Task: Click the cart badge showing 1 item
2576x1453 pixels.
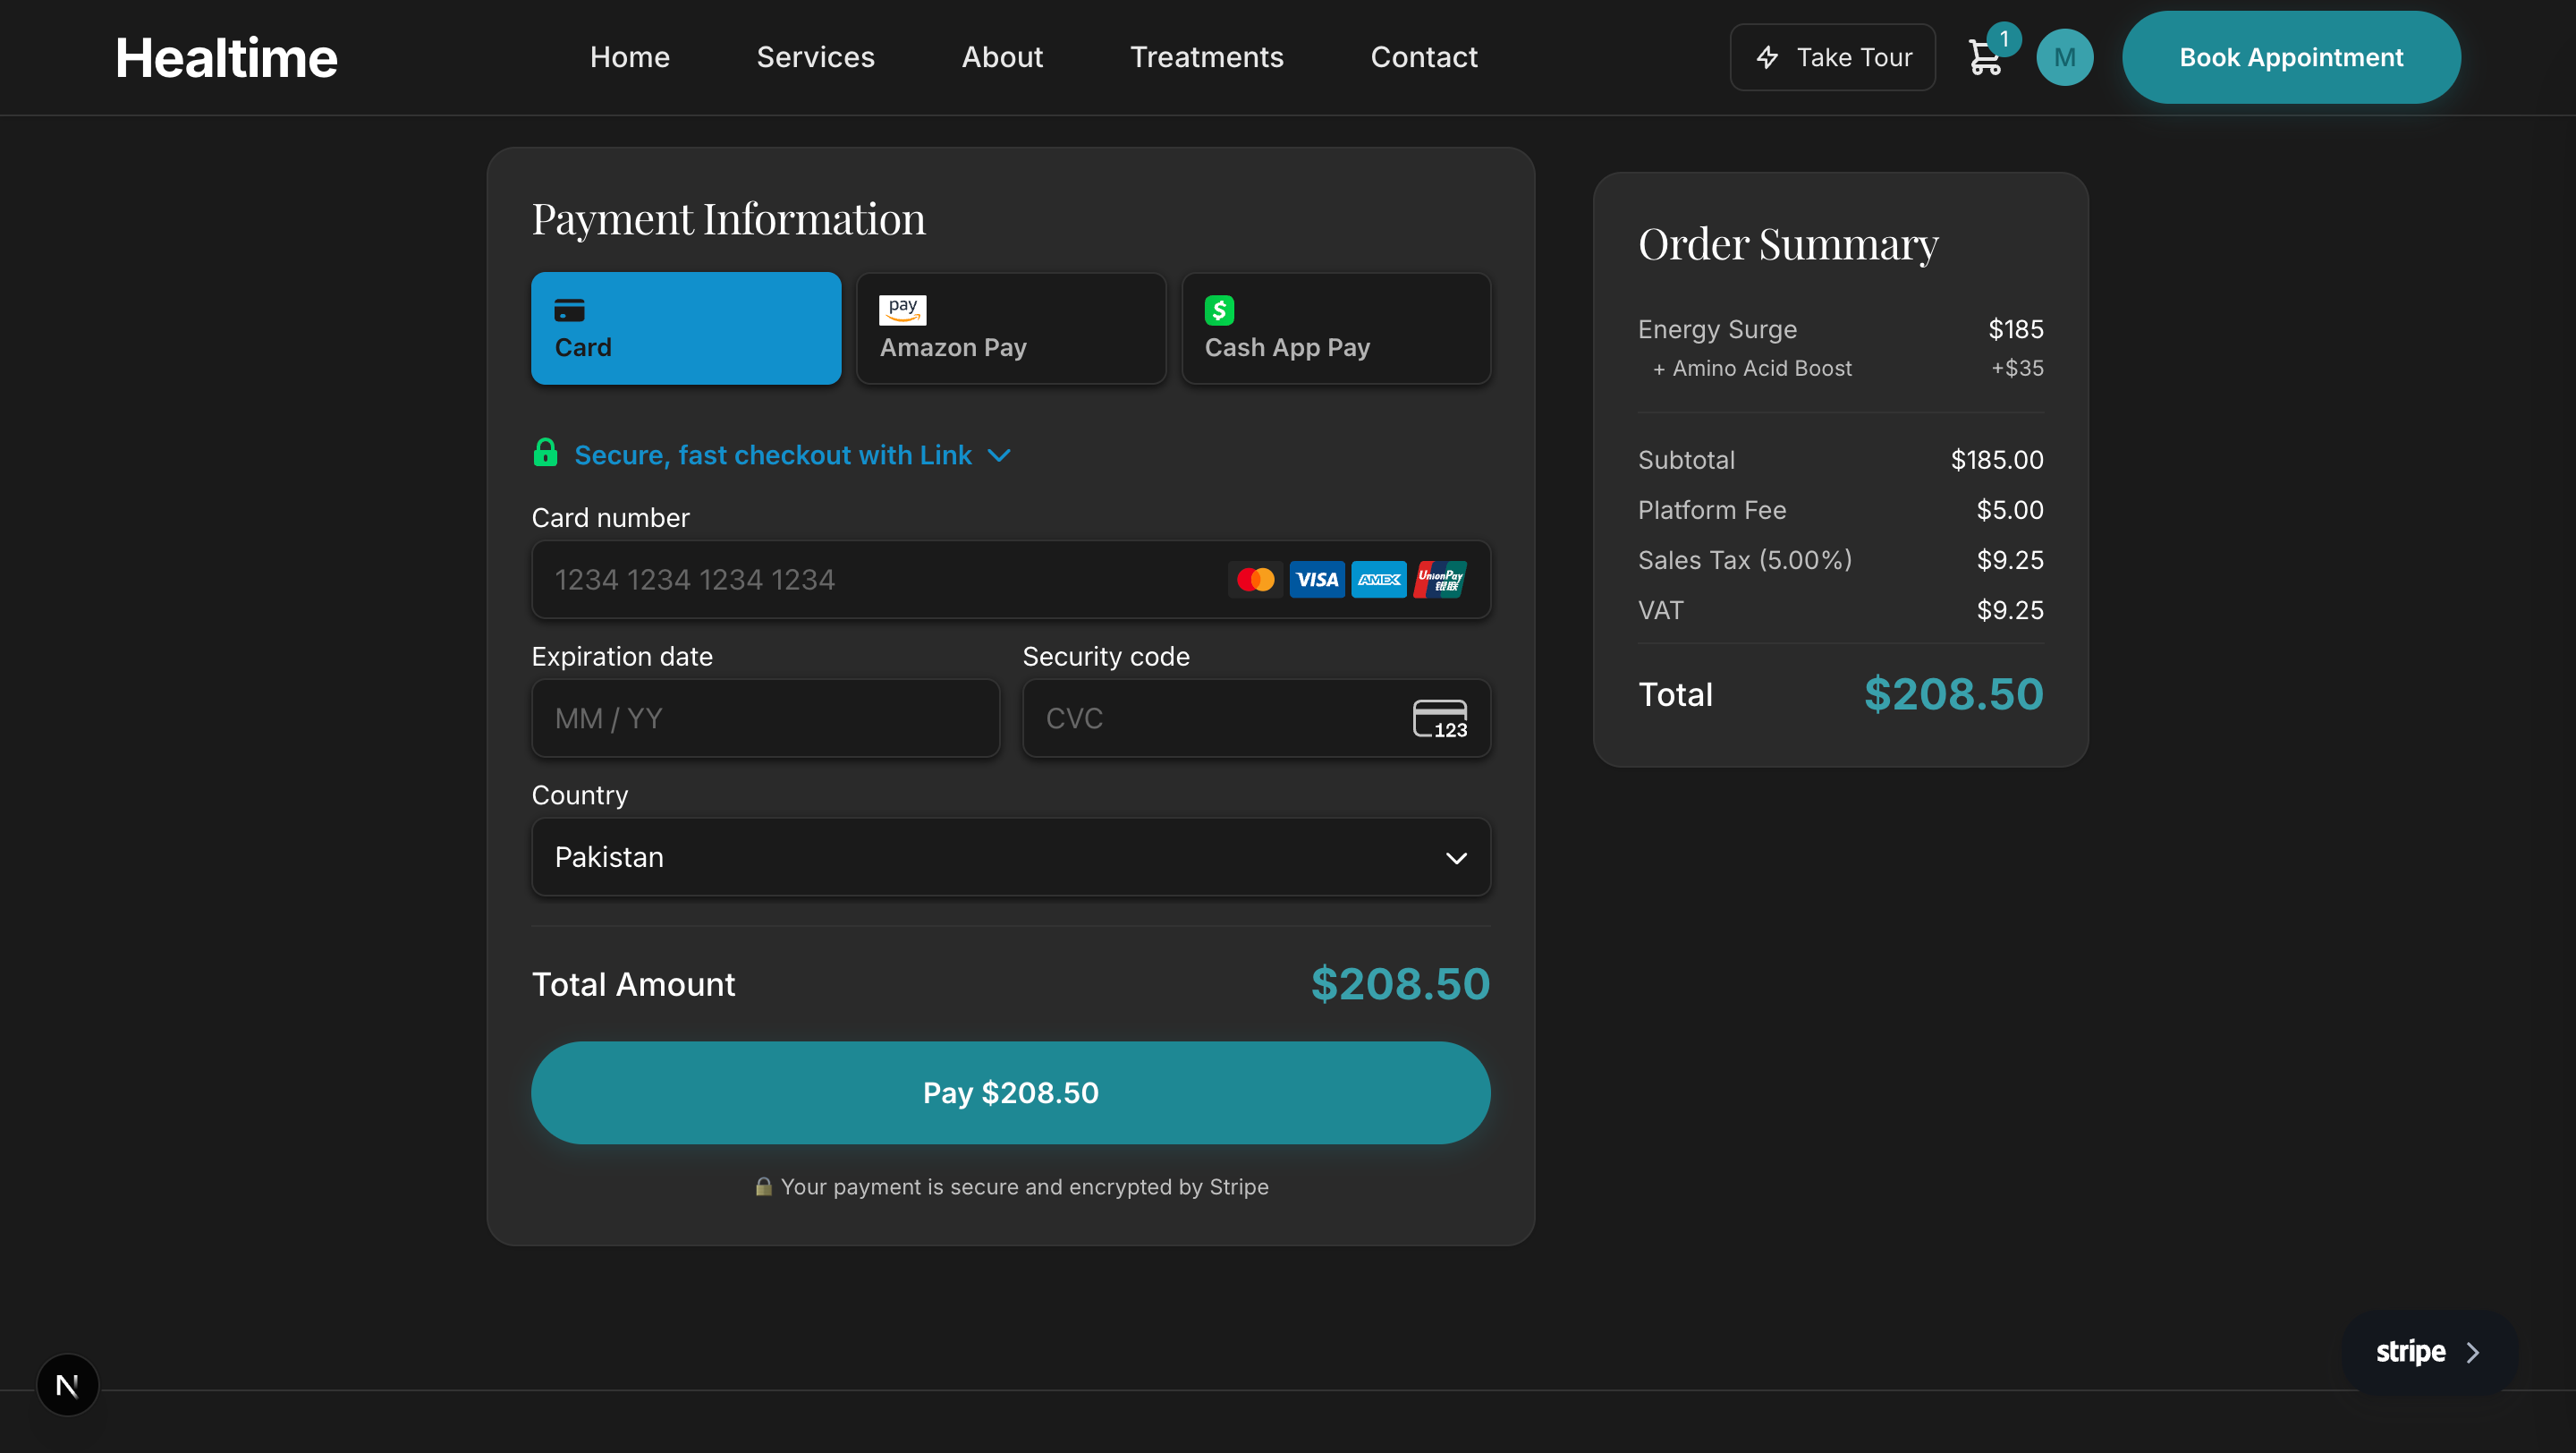Action: 2004,39
